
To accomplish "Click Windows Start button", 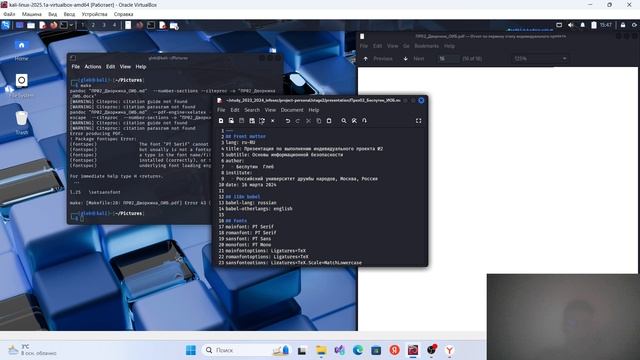I will point(191,350).
